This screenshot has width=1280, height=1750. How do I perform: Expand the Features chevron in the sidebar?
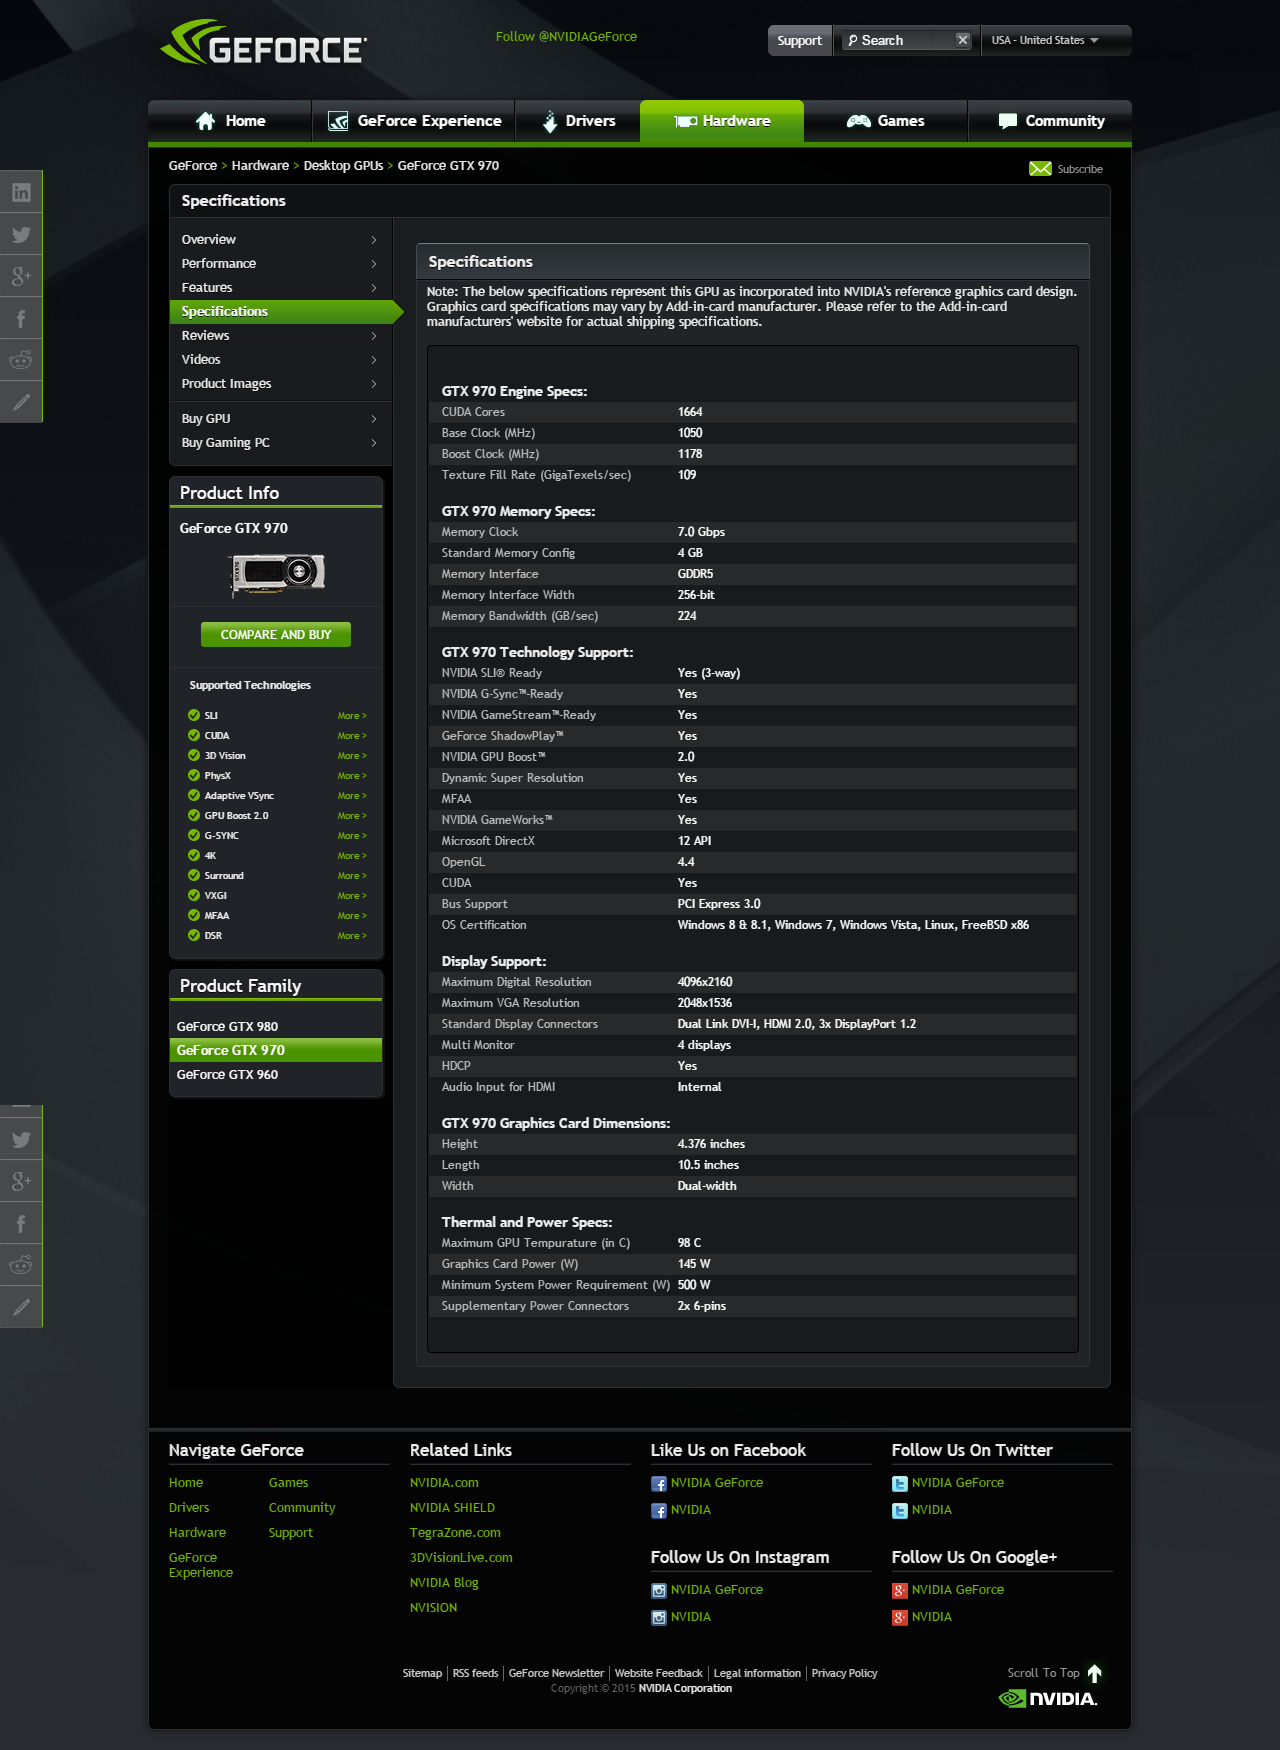click(374, 288)
